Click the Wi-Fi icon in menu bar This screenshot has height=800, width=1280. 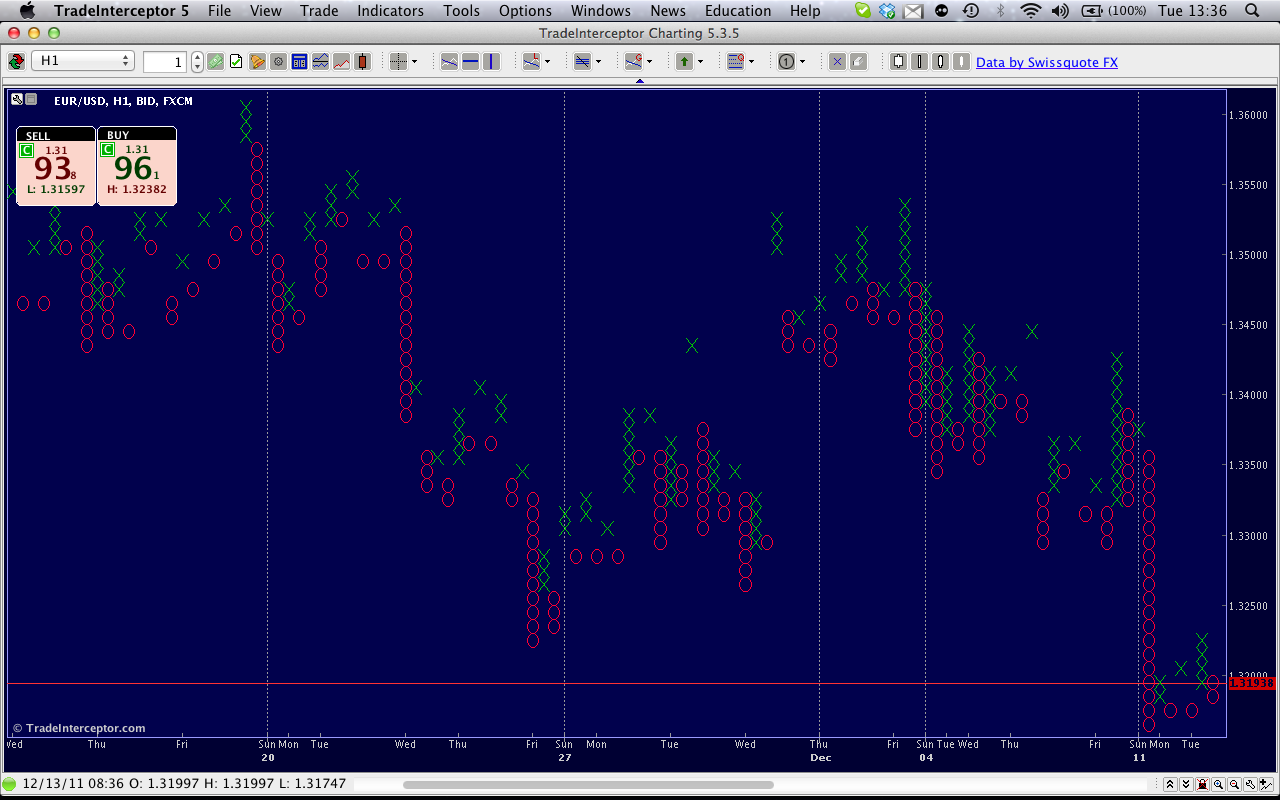(1031, 11)
